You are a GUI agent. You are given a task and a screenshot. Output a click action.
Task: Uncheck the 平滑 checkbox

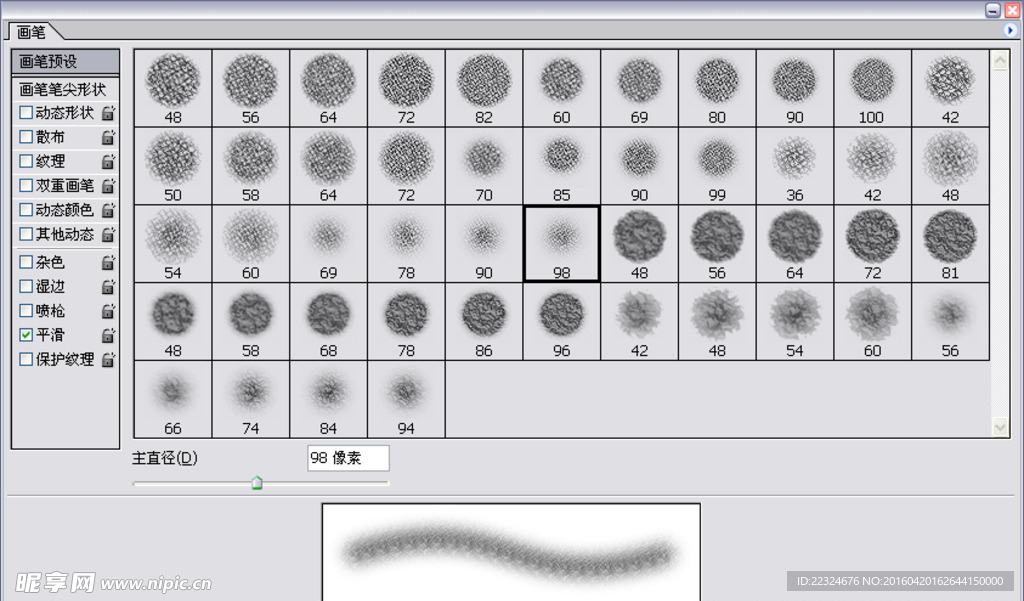point(26,335)
